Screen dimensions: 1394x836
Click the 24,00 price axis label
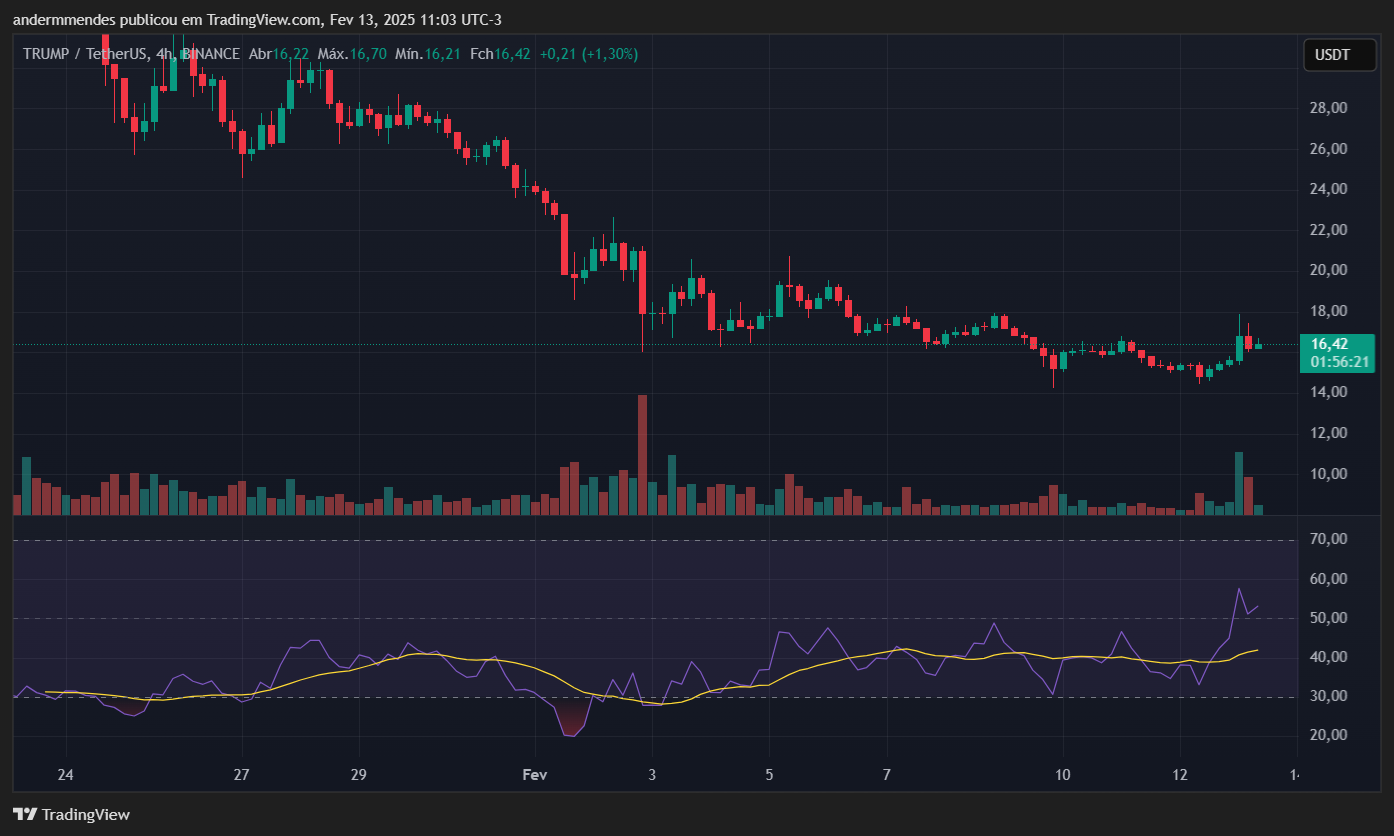(x=1328, y=189)
